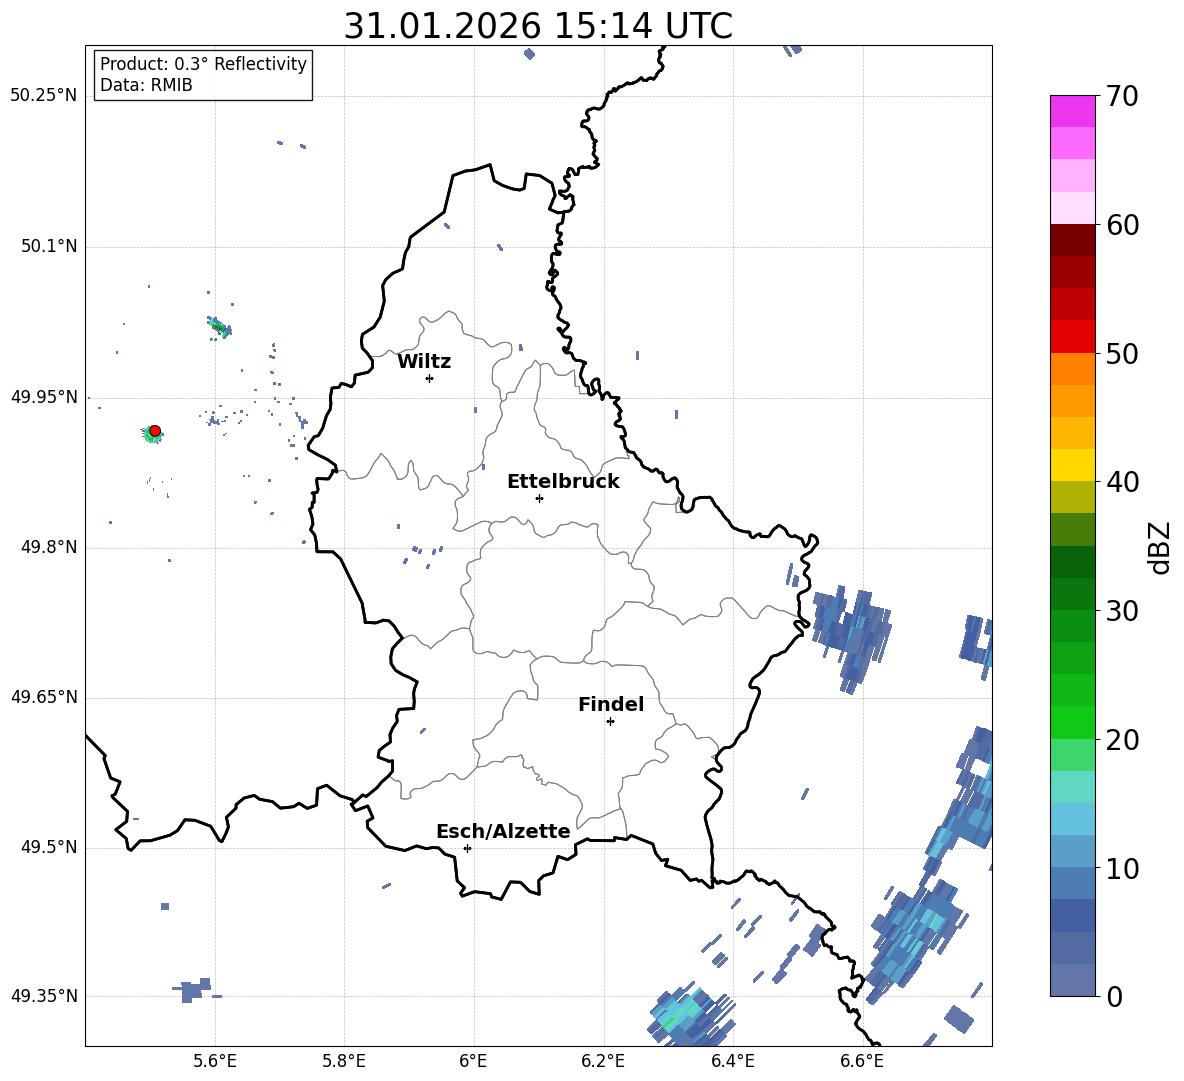Screen dimensions: 1184x1081
Task: Click the Wiltz label
Action: pyautogui.click(x=424, y=362)
